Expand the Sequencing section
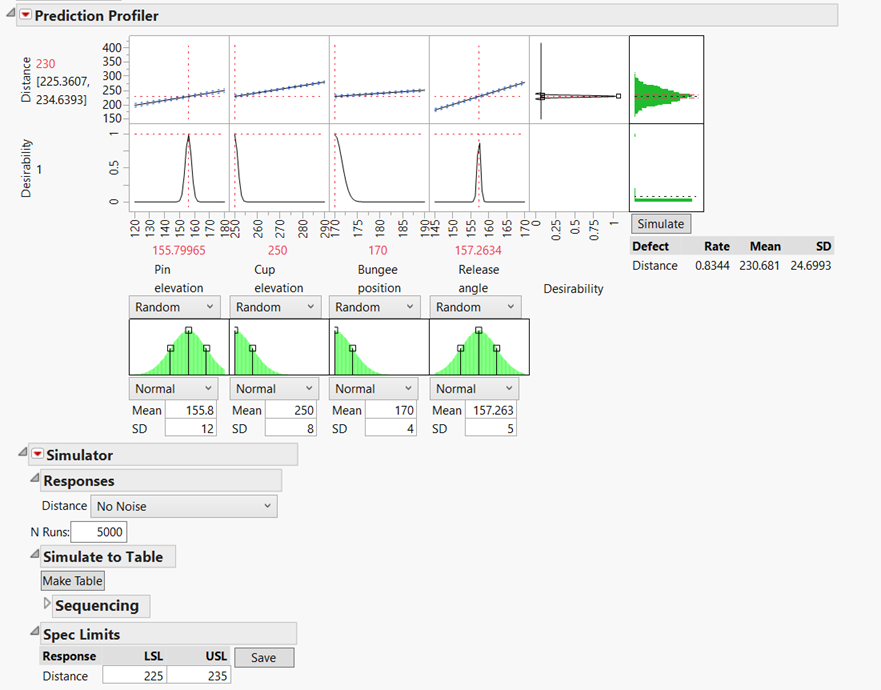Viewport: 881px width, 690px height. (47, 603)
